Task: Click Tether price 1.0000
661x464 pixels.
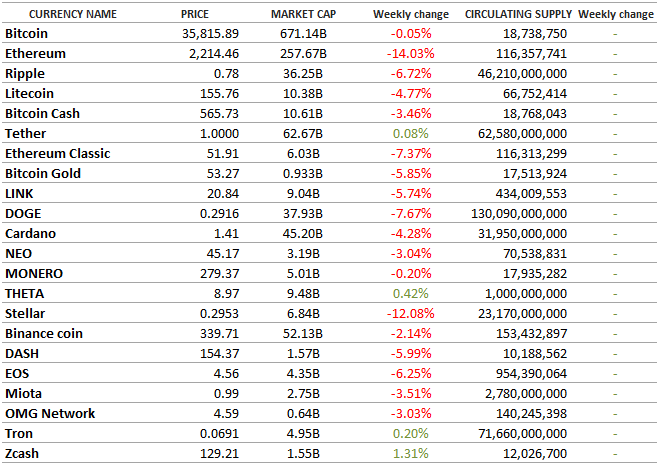Action: [219, 134]
